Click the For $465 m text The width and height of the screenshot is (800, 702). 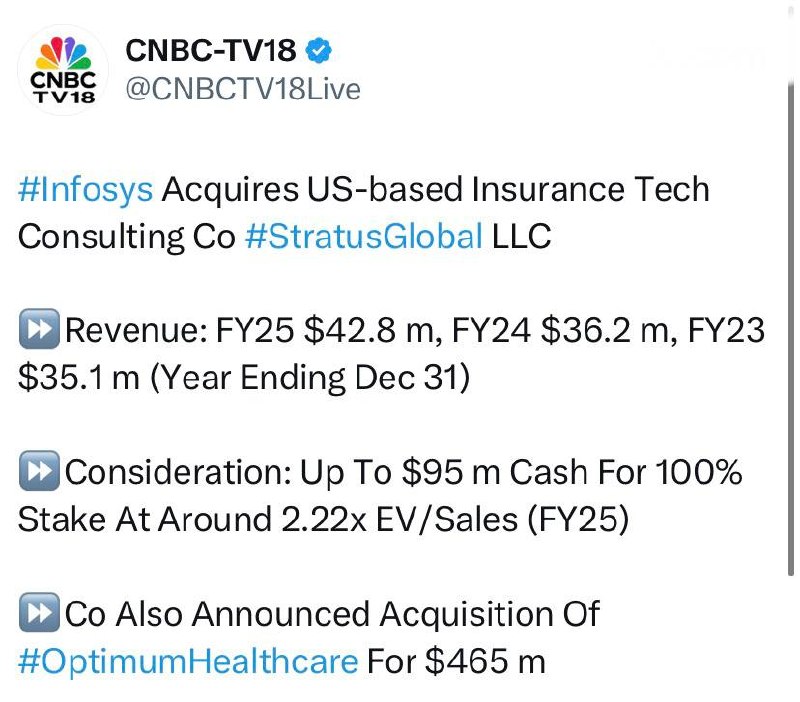(456, 661)
